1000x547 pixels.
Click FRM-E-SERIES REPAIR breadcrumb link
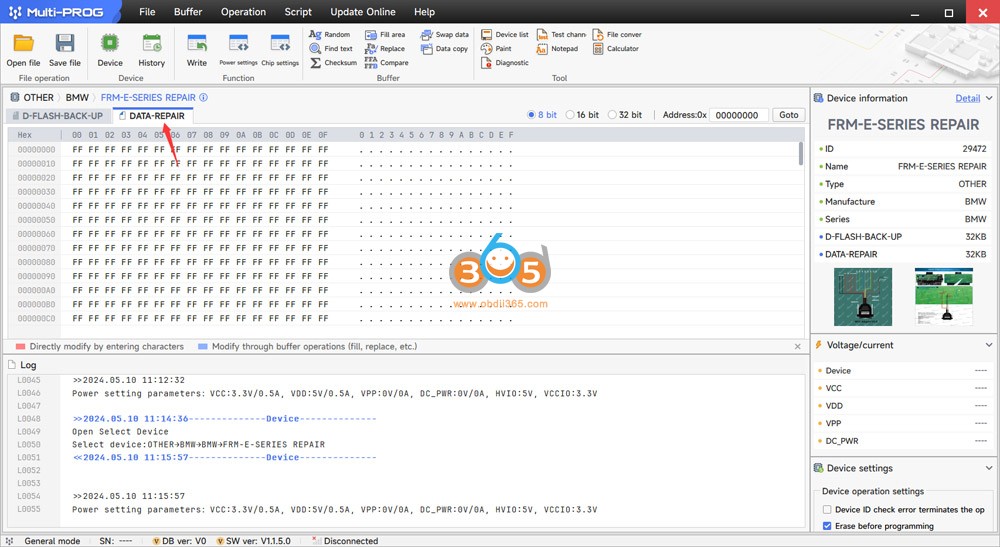[148, 98]
